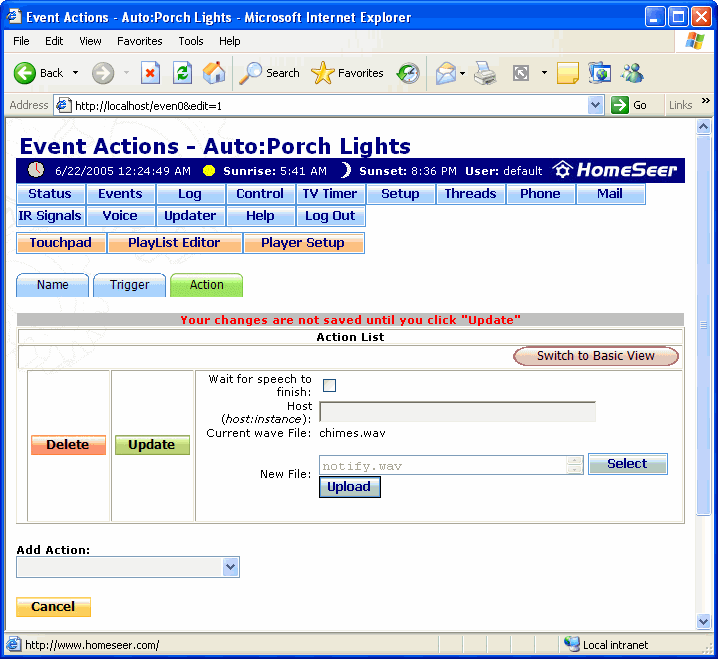Viewport: 718px width, 659px height.
Task: Click the Log Out nav button
Action: coord(330,216)
